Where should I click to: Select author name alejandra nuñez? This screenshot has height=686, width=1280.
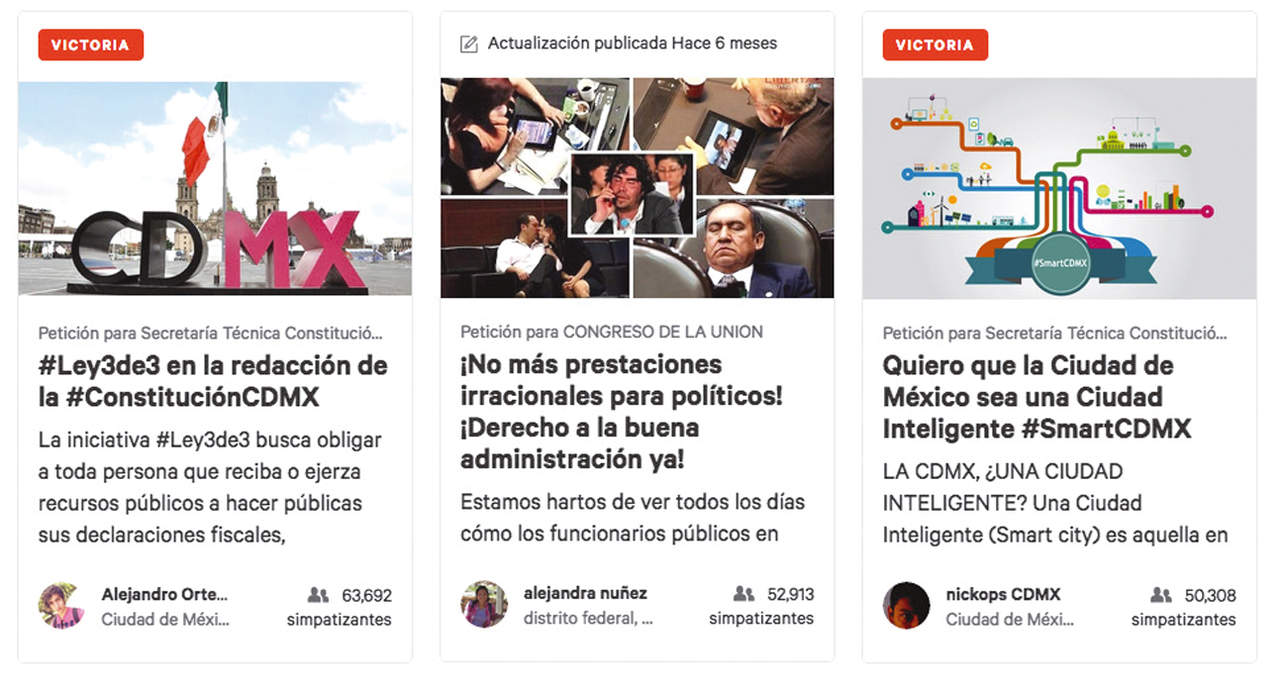[585, 594]
